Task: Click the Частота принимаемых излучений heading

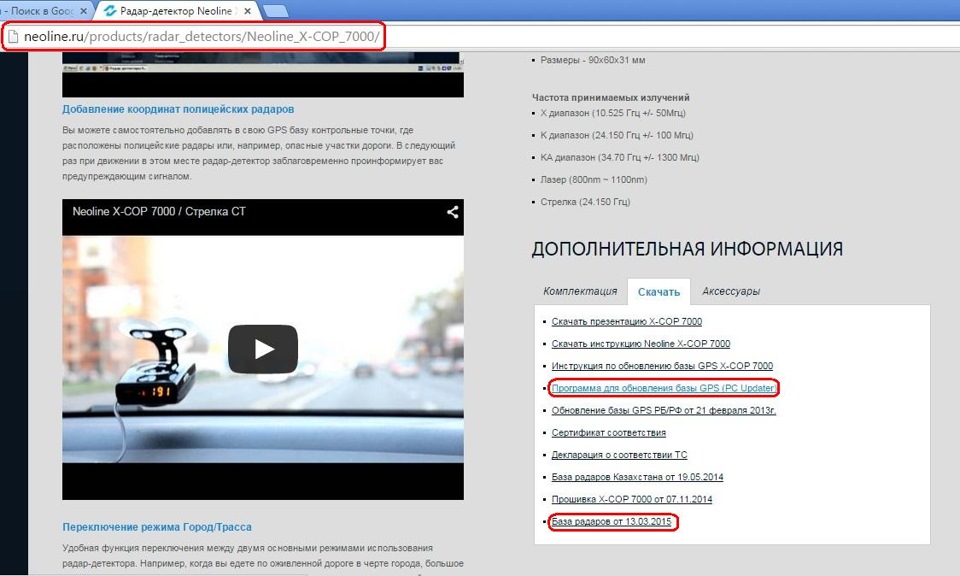Action: (610, 97)
